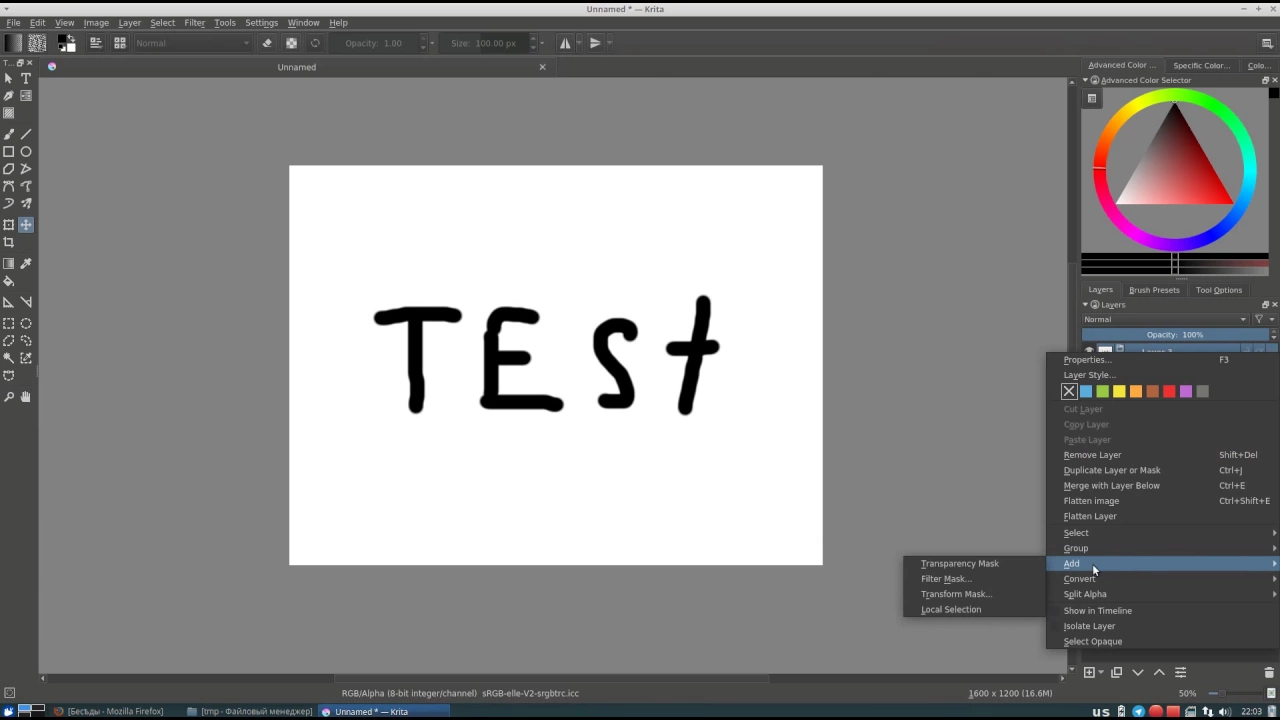Select the Bezier Curve tool
This screenshot has width=1280, height=720.
coord(9,186)
